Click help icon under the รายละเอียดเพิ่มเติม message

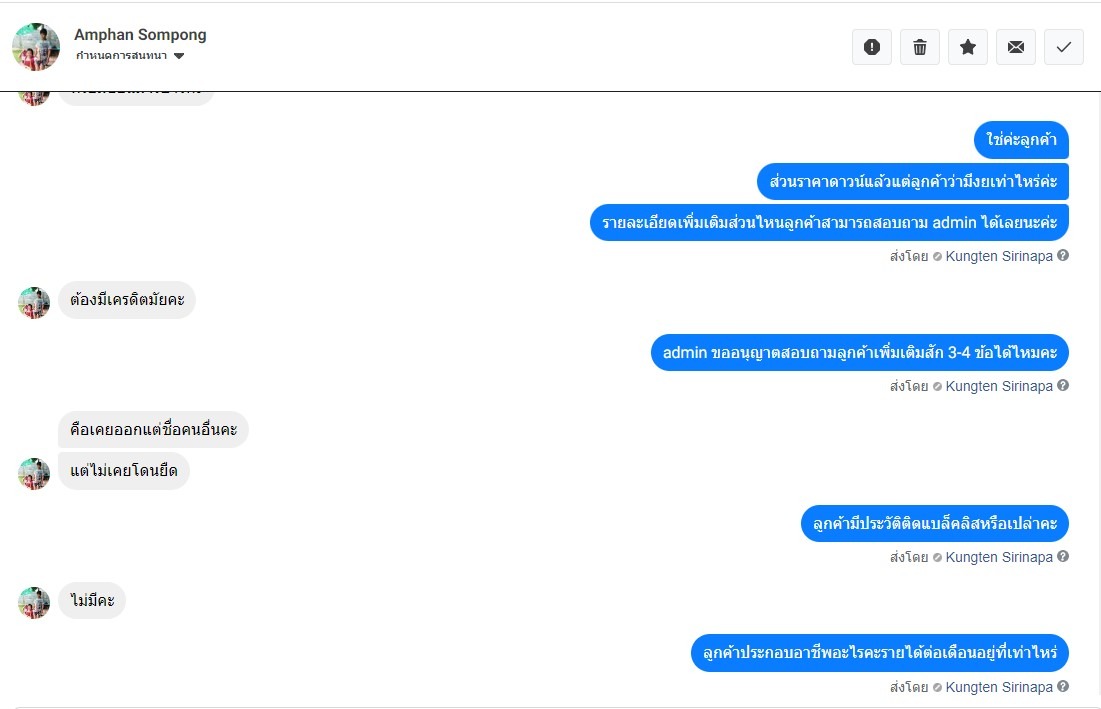1063,256
